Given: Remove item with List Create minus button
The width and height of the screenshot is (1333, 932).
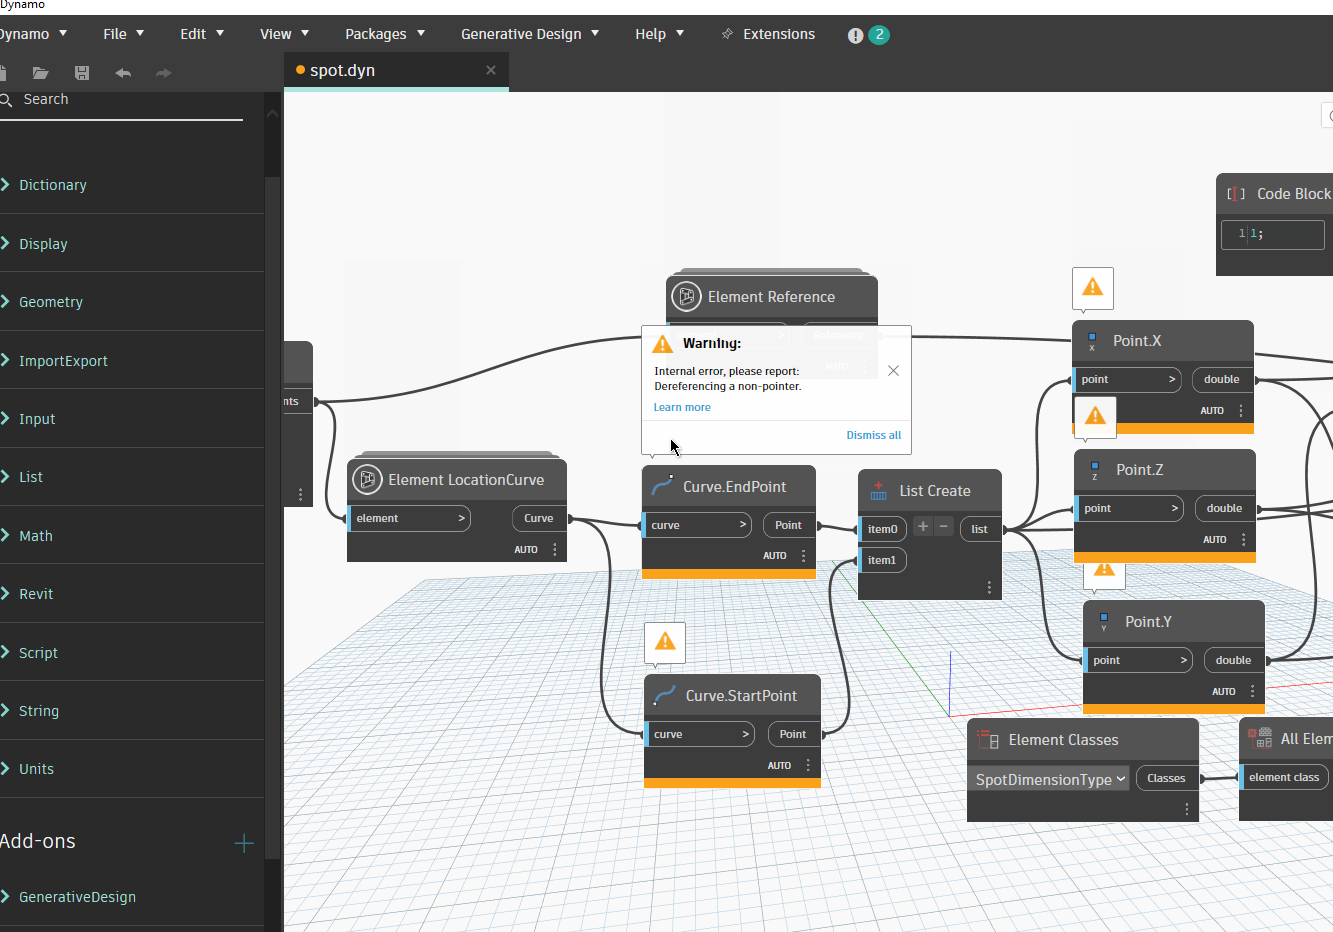Looking at the screenshot, I should [x=943, y=527].
